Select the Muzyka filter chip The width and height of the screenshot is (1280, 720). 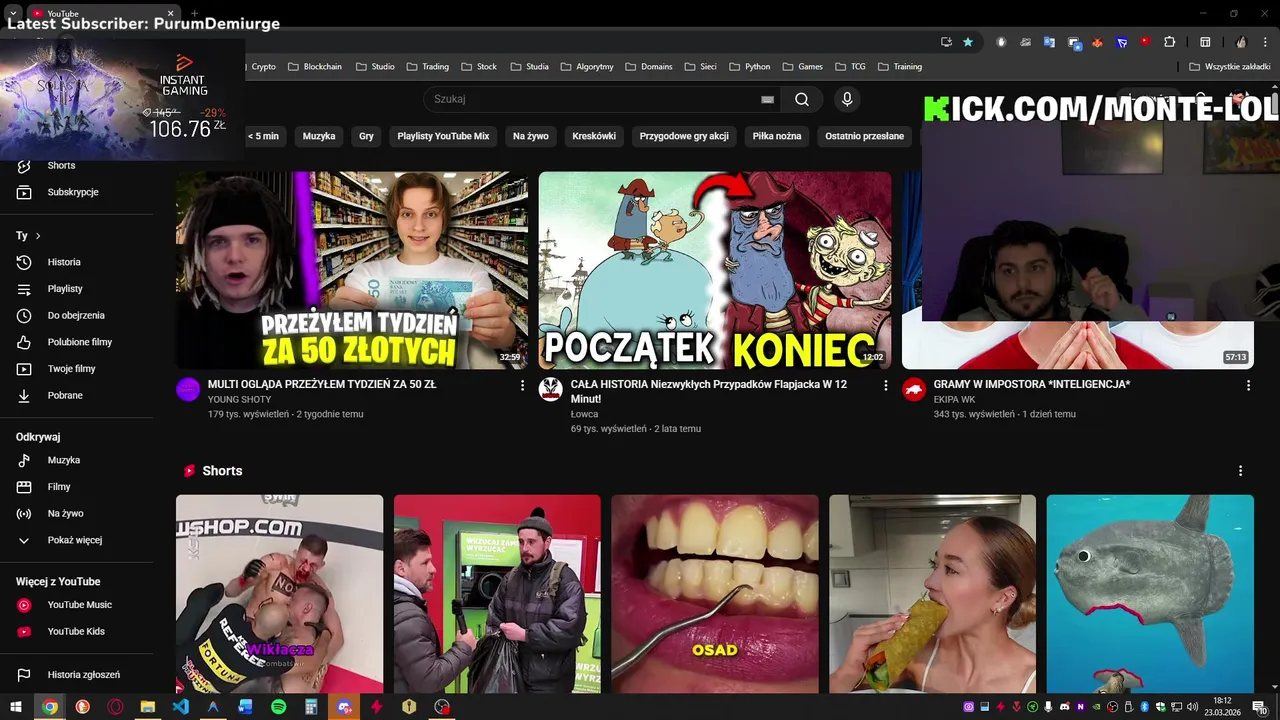point(319,136)
